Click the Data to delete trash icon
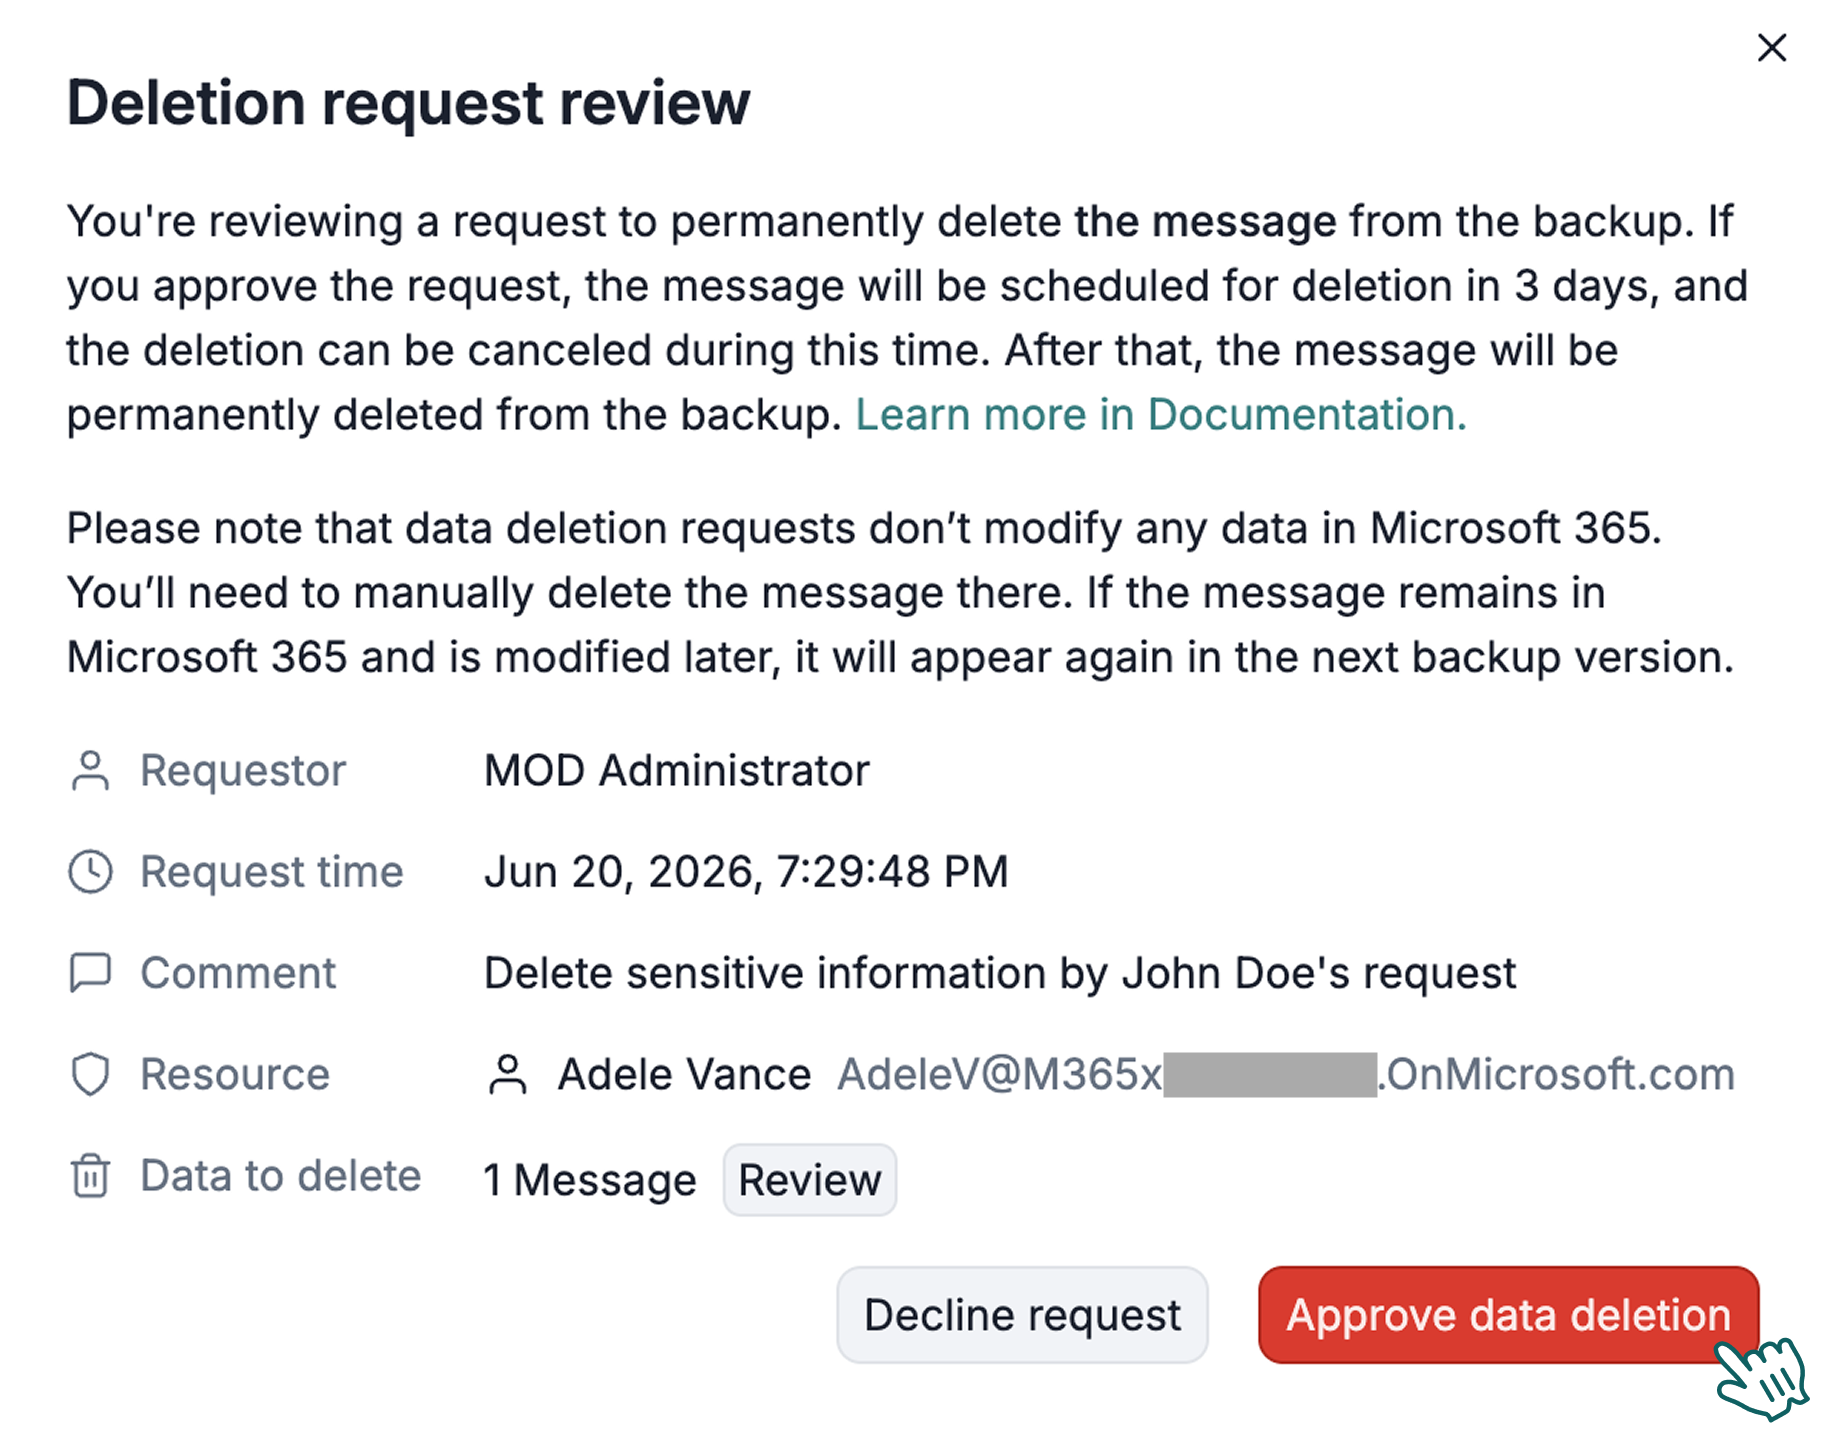This screenshot has height=1444, width=1826. pos(90,1176)
